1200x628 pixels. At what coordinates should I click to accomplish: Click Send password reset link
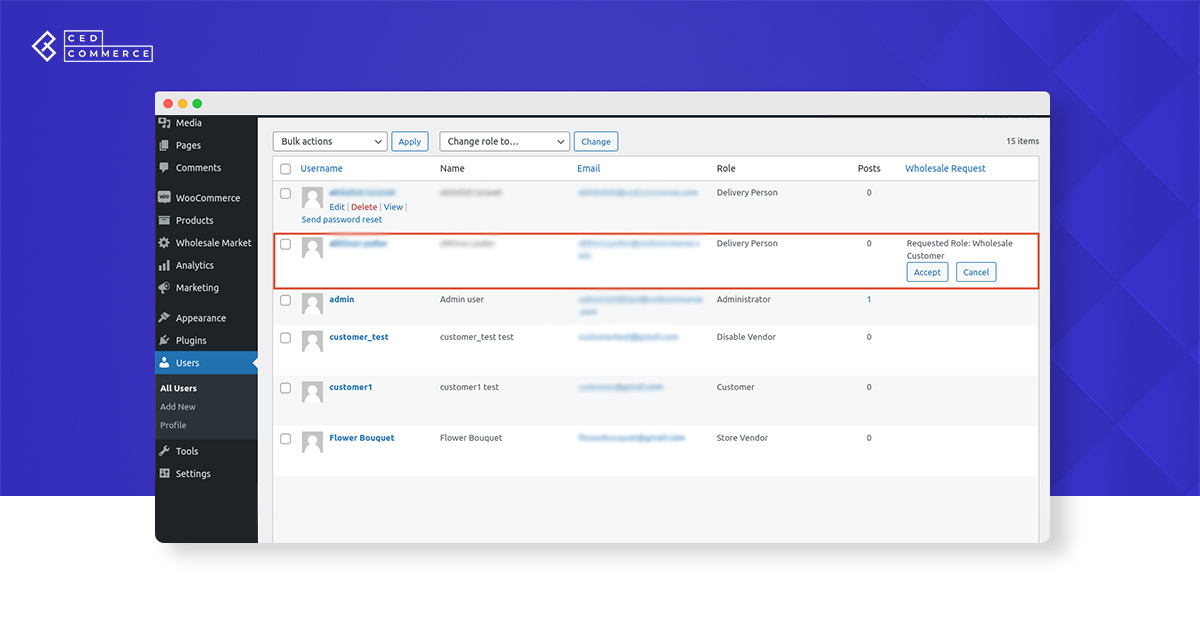(342, 220)
